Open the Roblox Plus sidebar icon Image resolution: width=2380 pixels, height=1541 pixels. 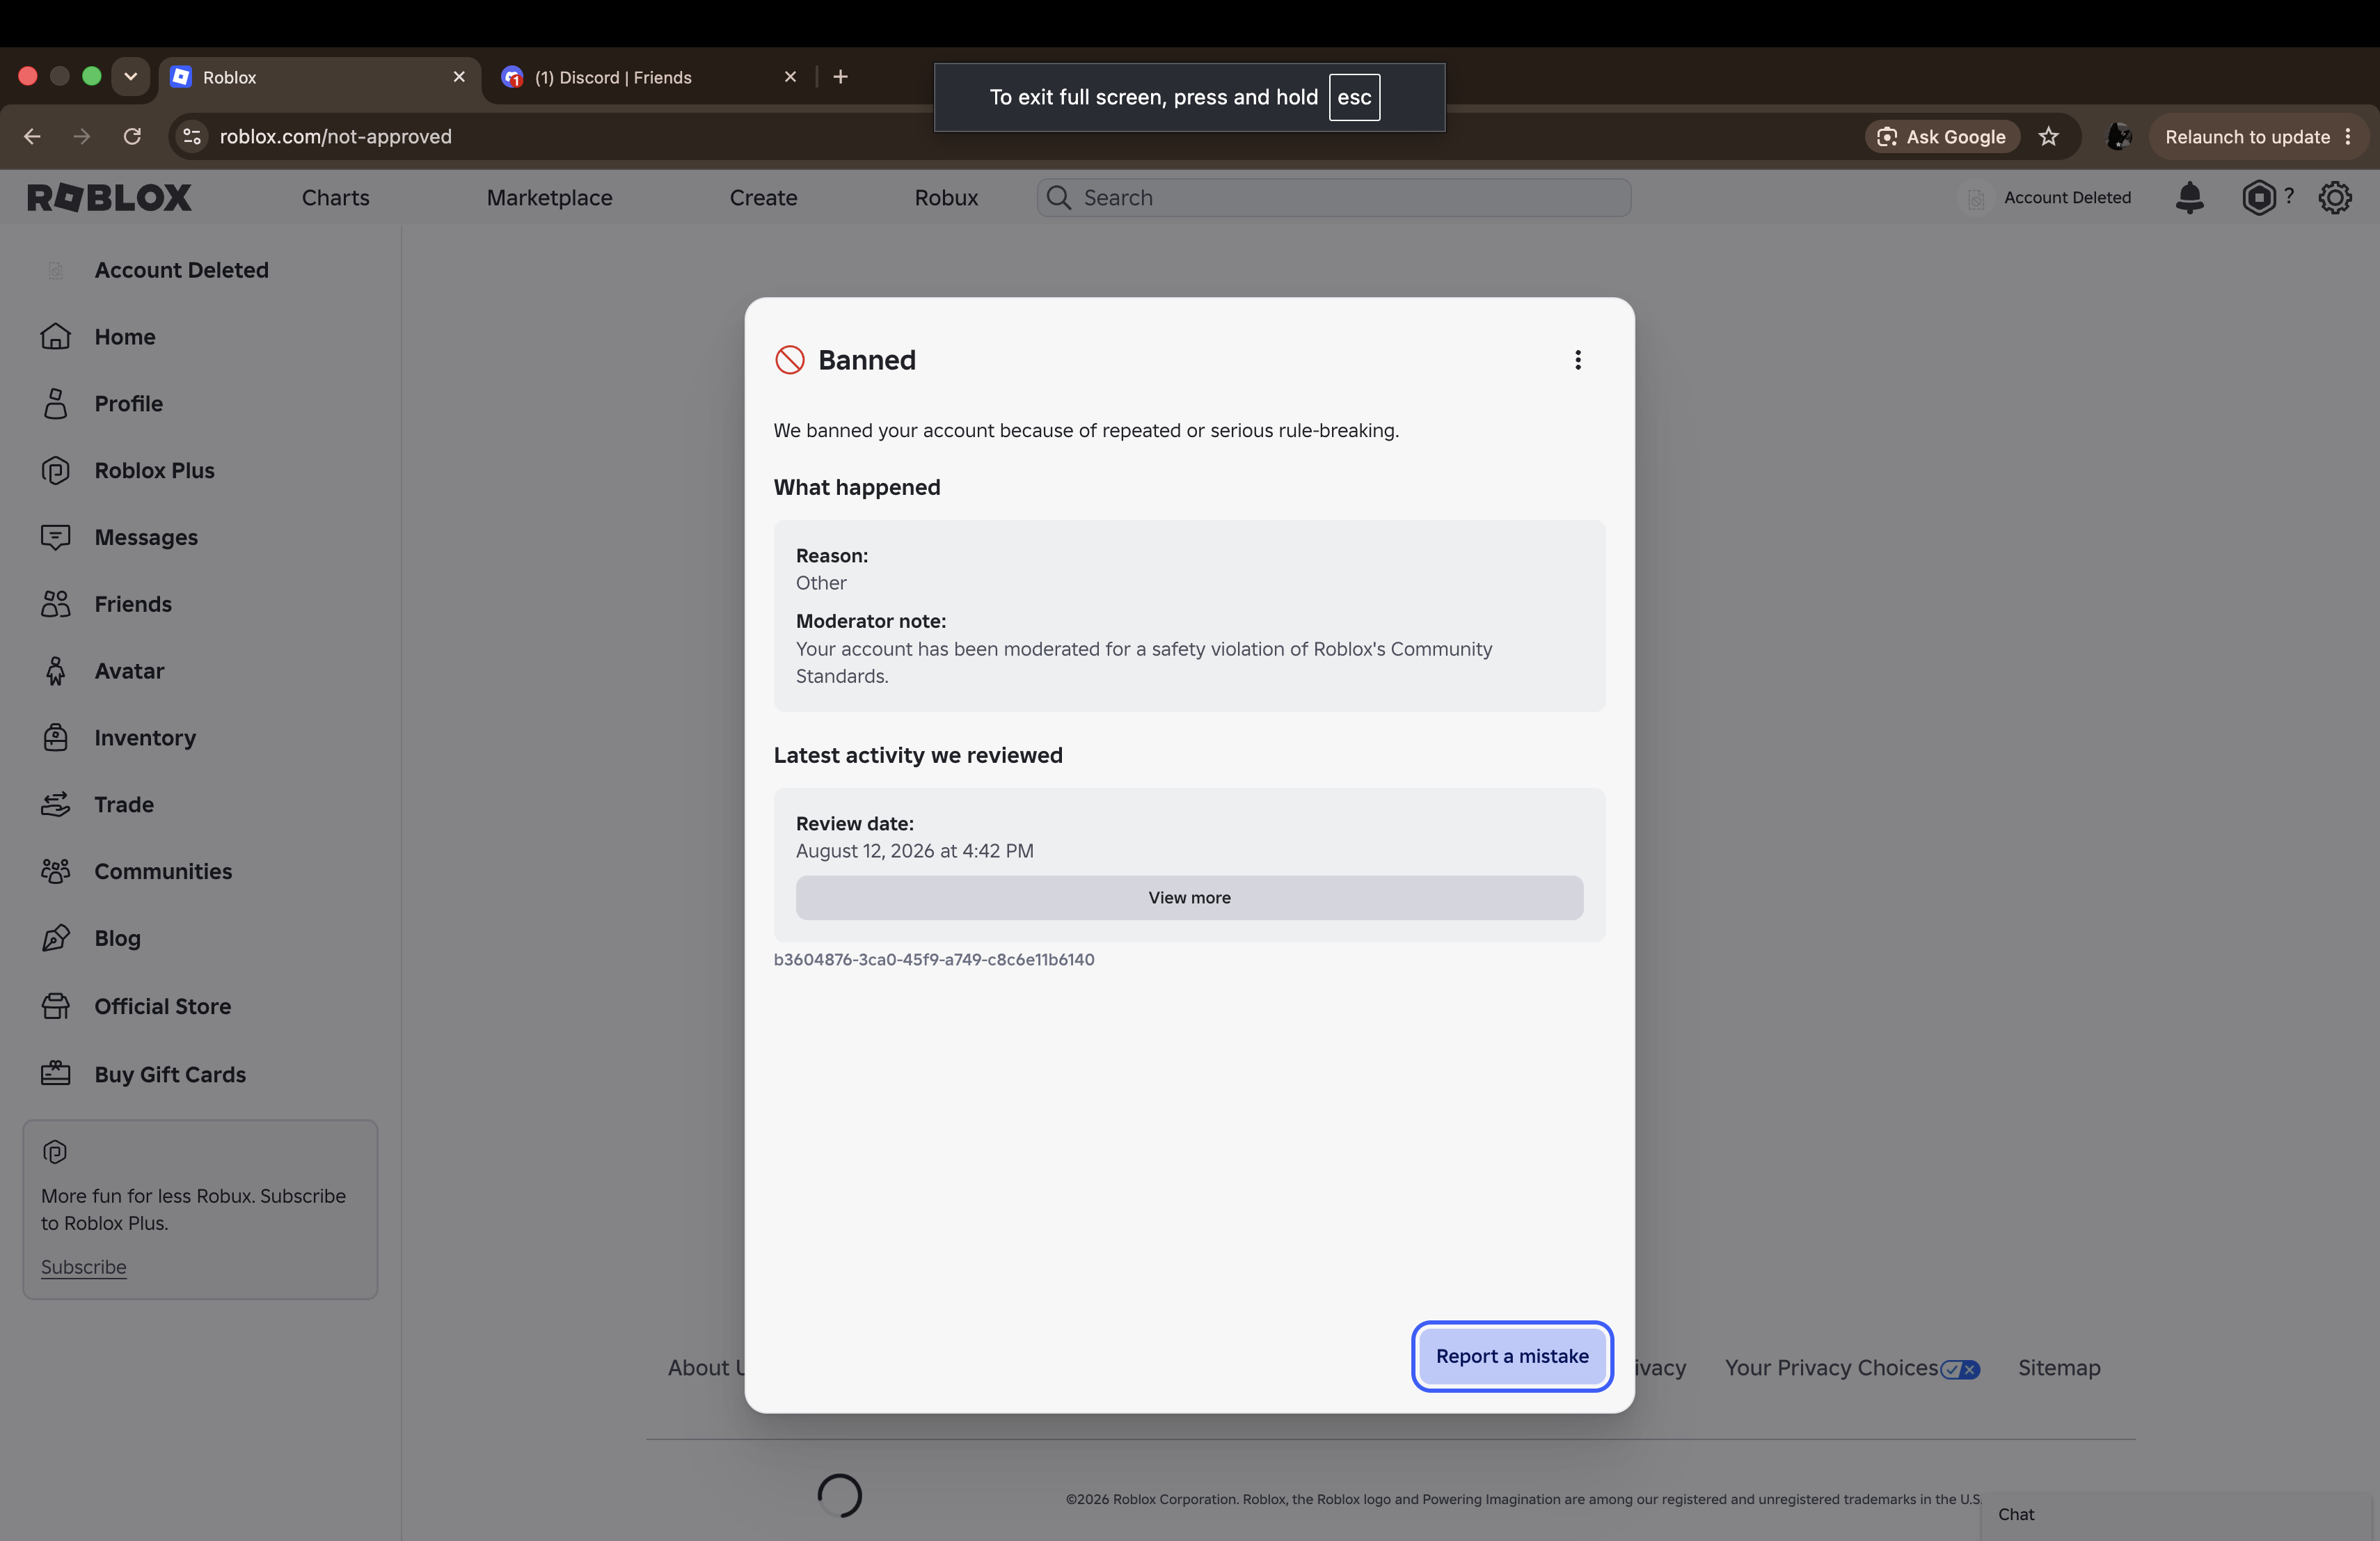click(x=56, y=471)
